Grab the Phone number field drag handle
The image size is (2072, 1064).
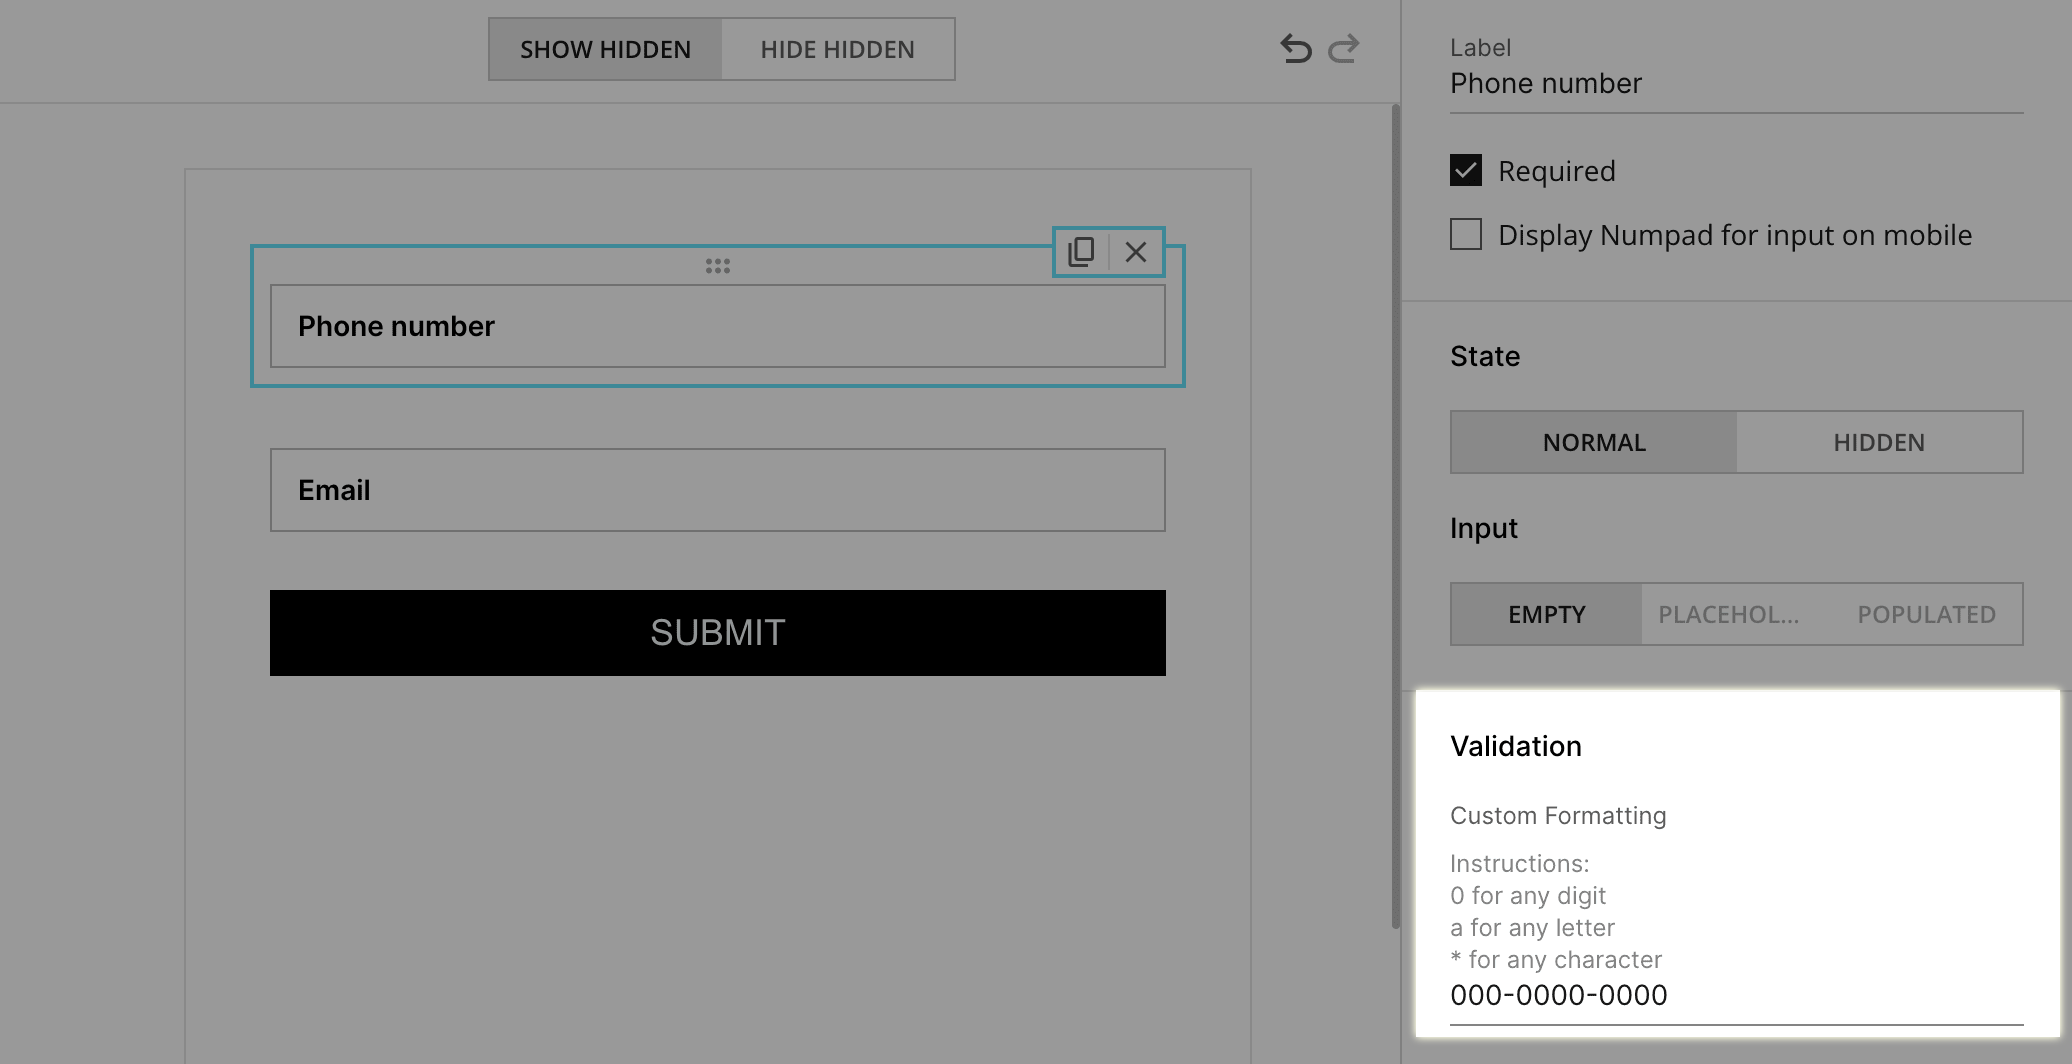(x=717, y=265)
